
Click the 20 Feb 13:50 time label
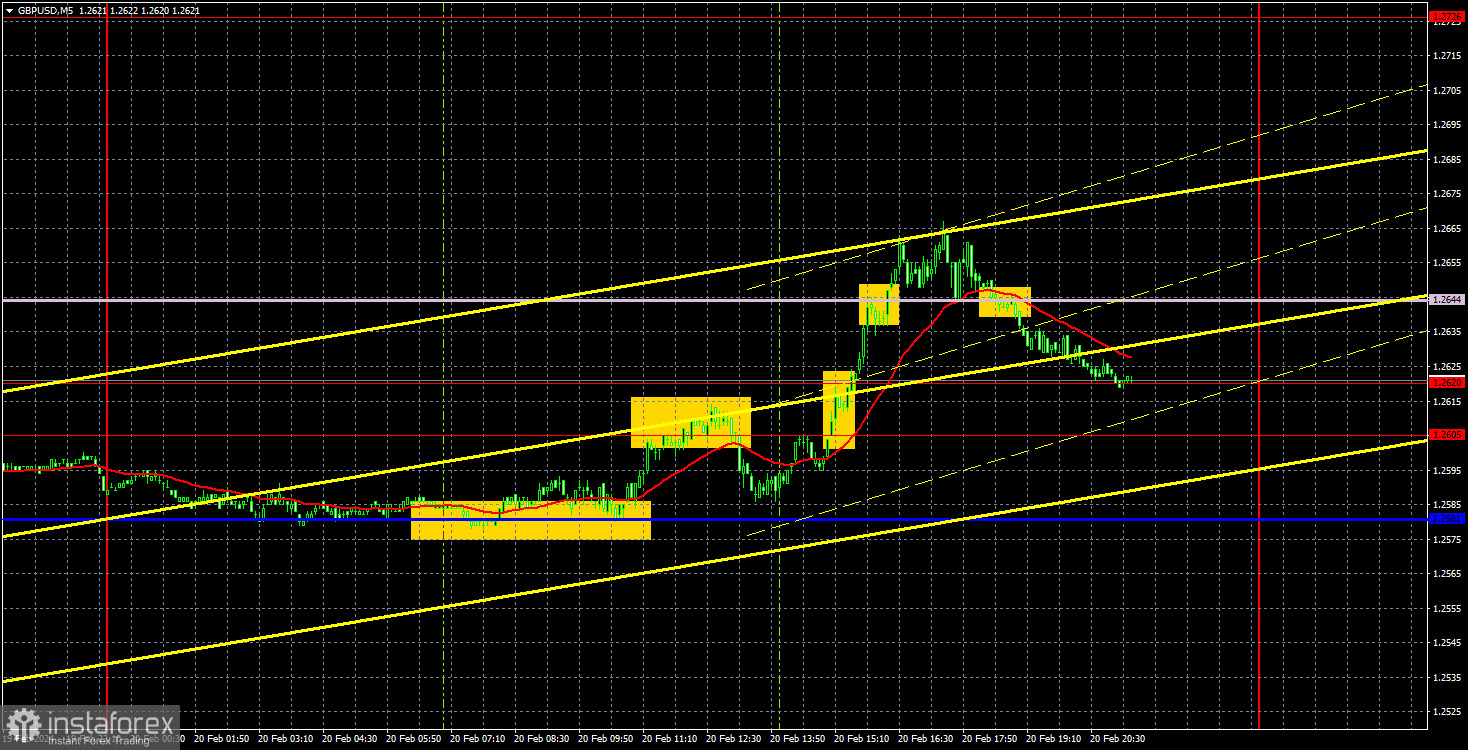(x=796, y=739)
